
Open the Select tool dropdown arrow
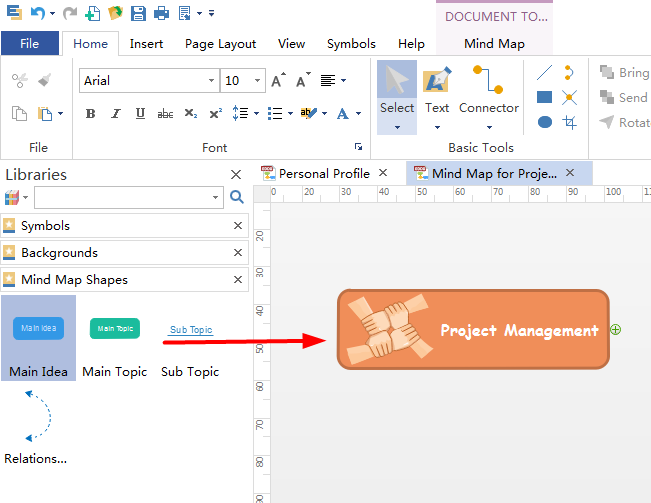click(x=397, y=127)
